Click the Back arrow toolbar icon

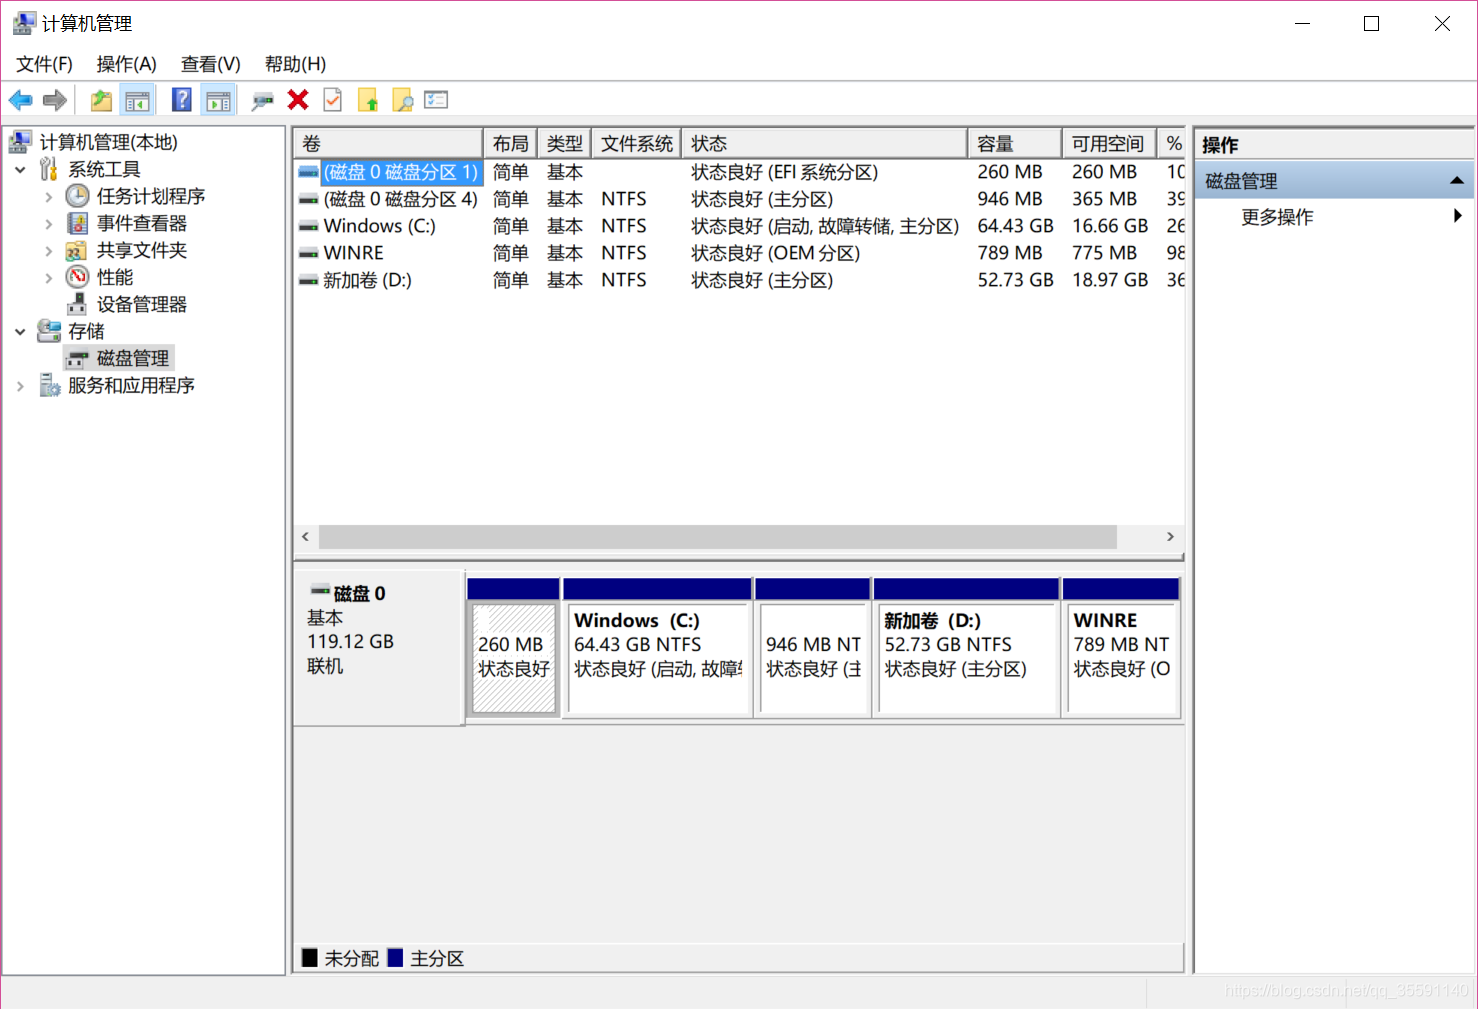[x=20, y=100]
